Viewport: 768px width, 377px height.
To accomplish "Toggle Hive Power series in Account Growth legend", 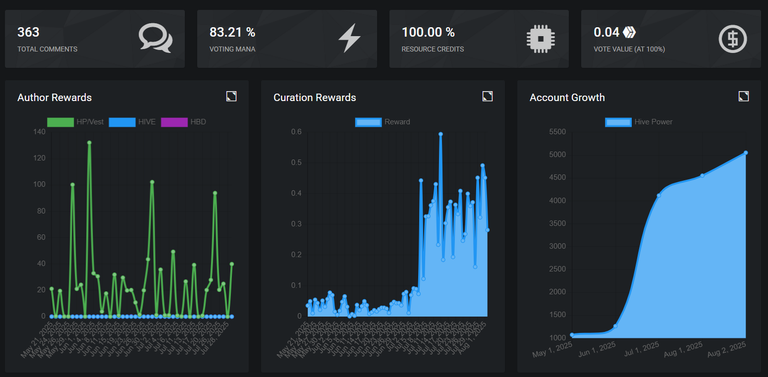I will (639, 122).
